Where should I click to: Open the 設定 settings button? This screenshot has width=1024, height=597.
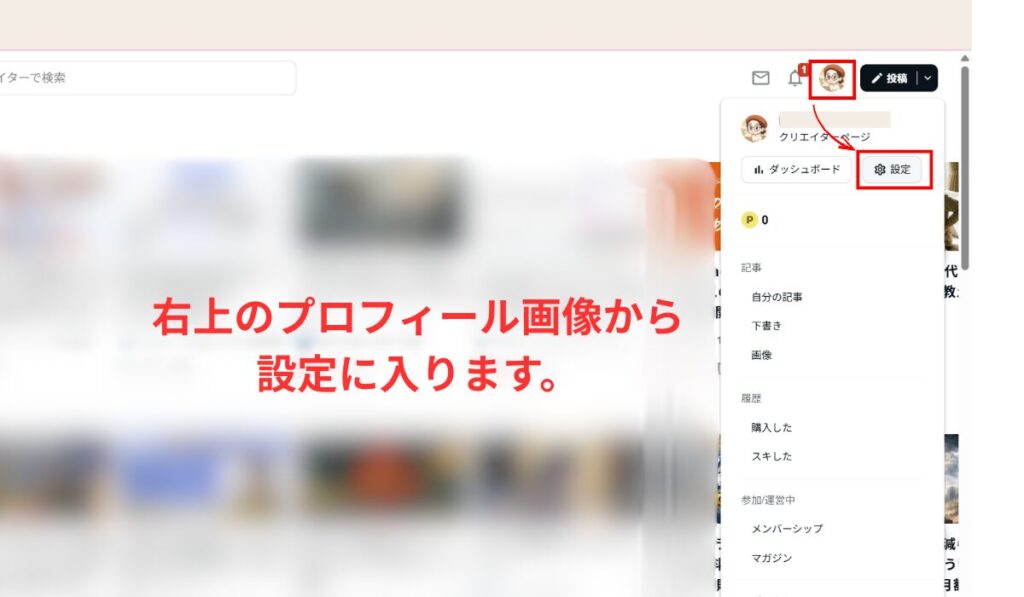892,170
